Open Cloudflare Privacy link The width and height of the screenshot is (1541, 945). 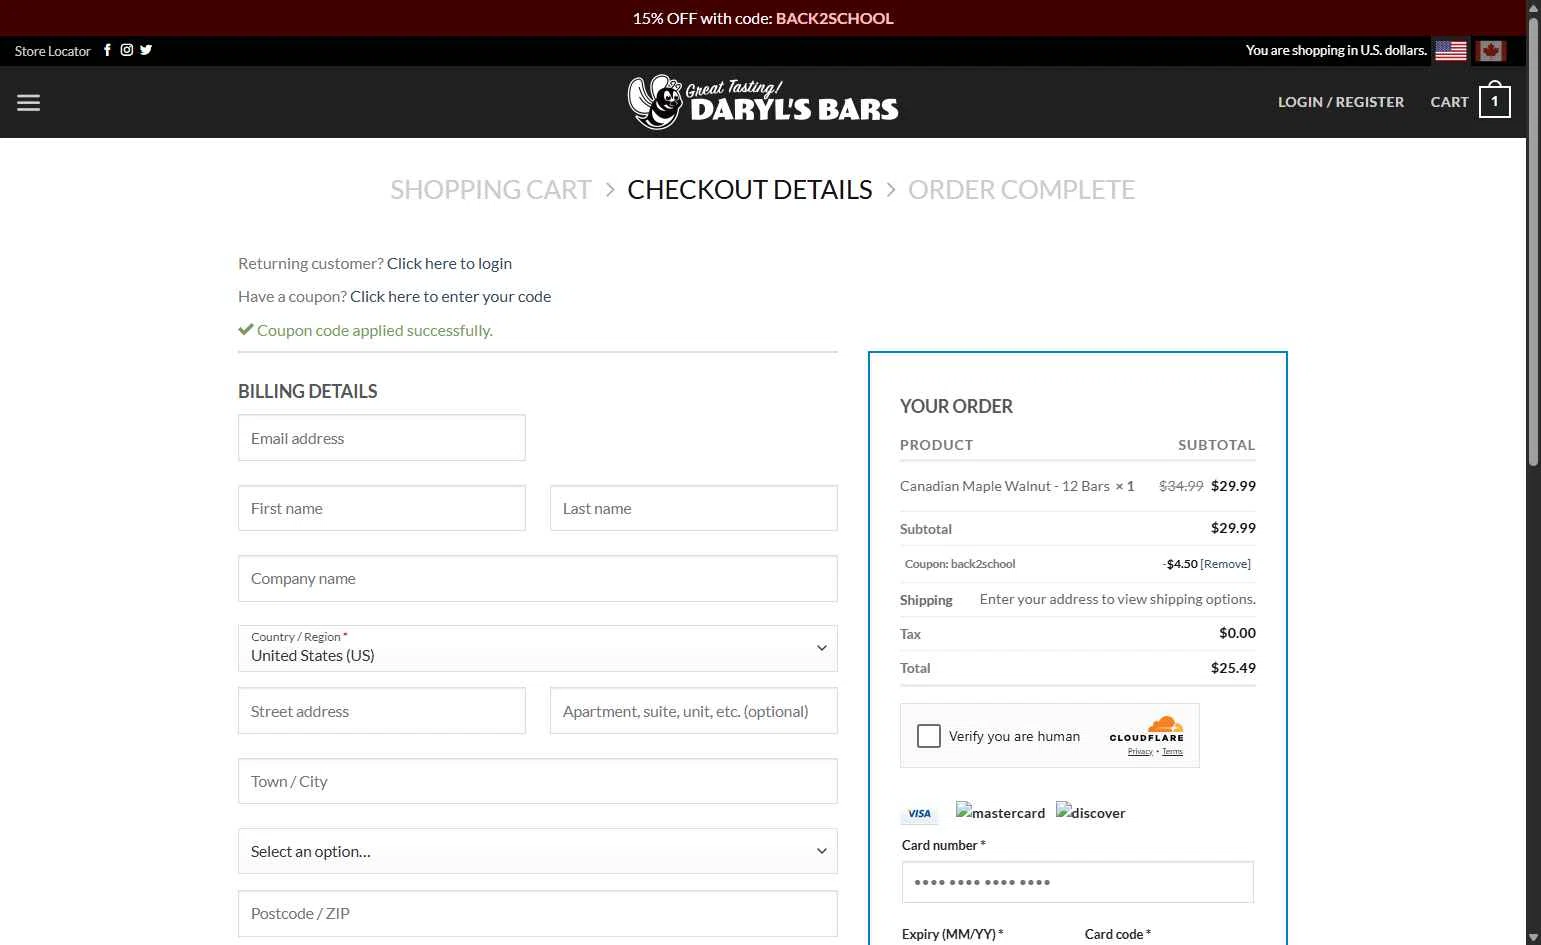tap(1140, 751)
